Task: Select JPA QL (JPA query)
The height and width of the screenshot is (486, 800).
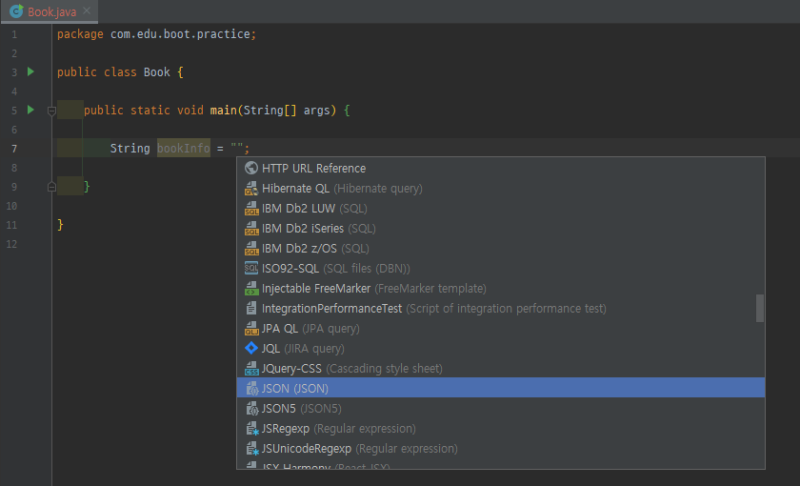Action: tap(501, 328)
